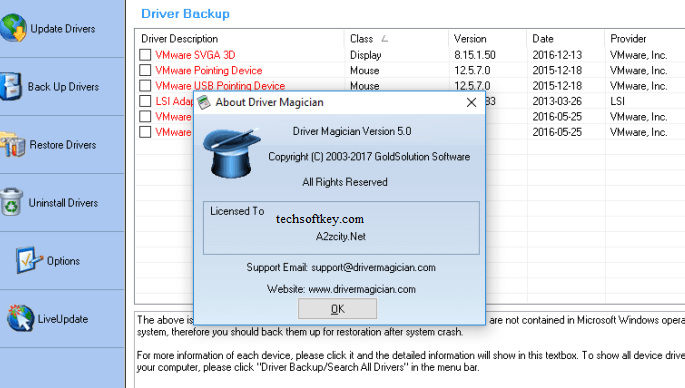
Task: Close the About Driver Magician dialog
Action: point(471,103)
